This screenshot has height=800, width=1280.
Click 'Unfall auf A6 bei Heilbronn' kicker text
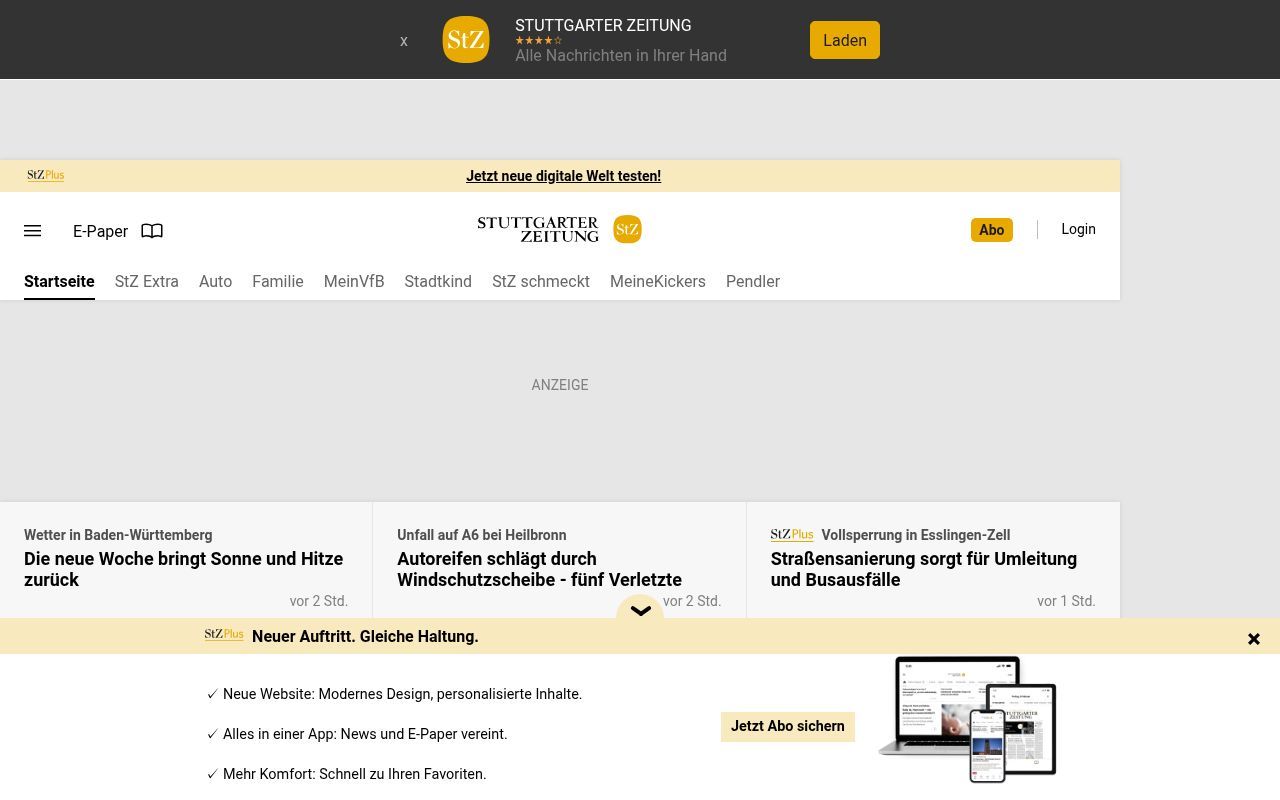[x=482, y=535]
